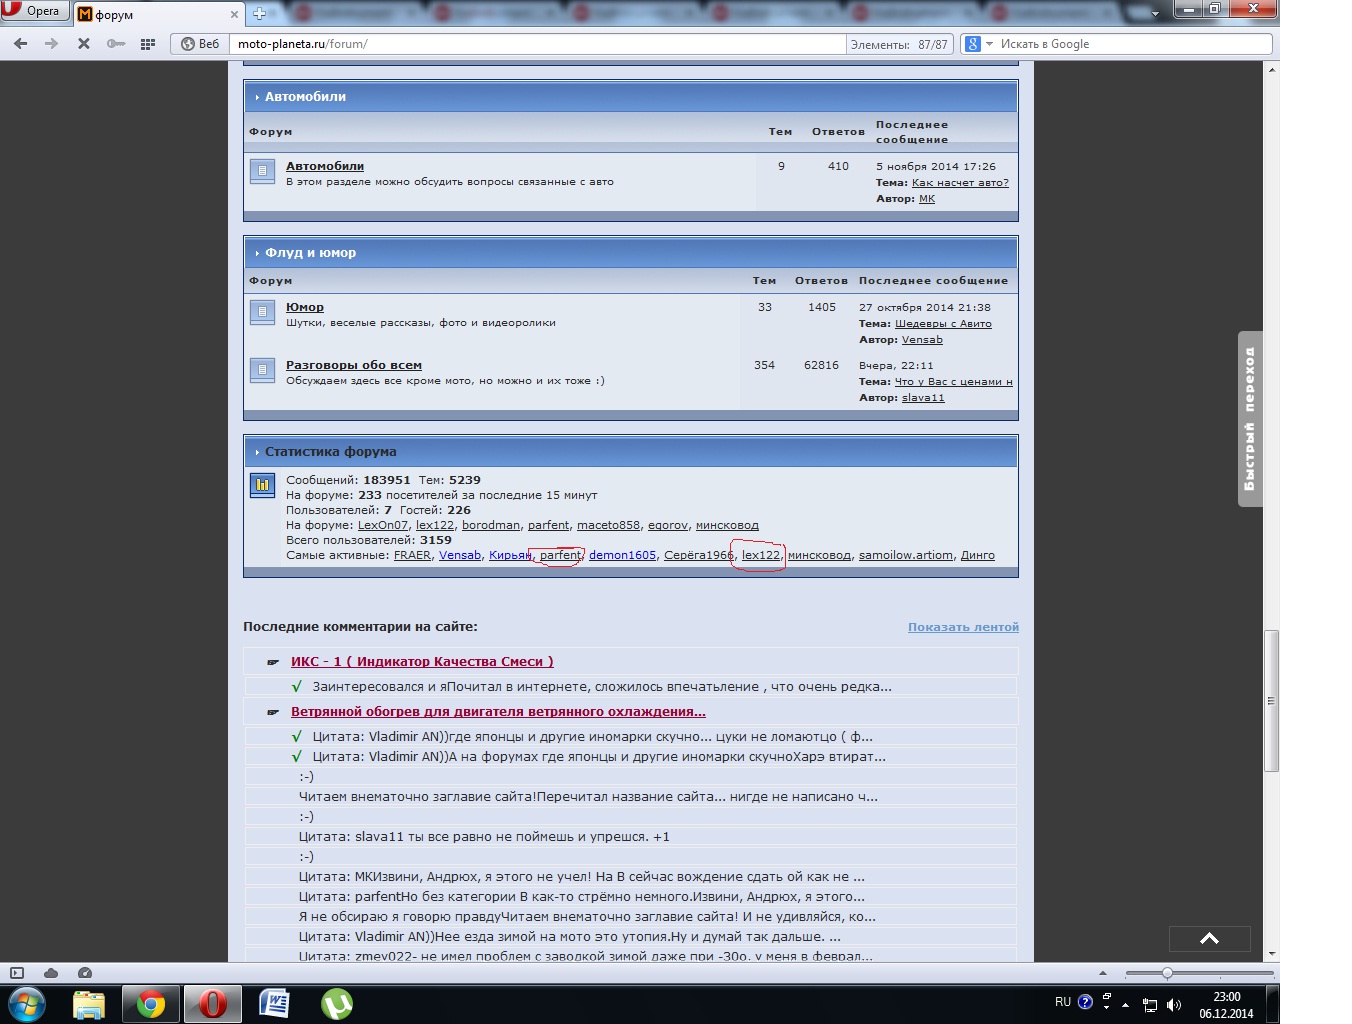The height and width of the screenshot is (1024, 1352).
Task: Click the Opera Turbo gauge icon
Action: point(85,973)
